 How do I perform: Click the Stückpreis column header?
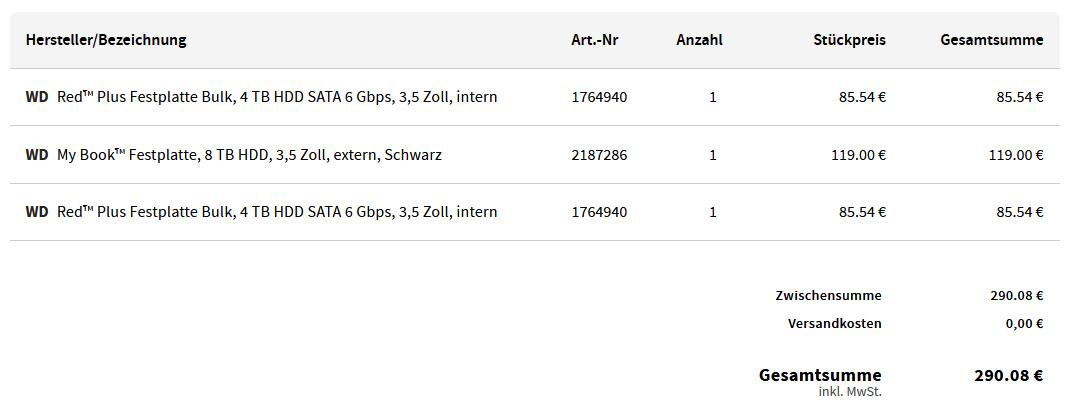click(848, 41)
